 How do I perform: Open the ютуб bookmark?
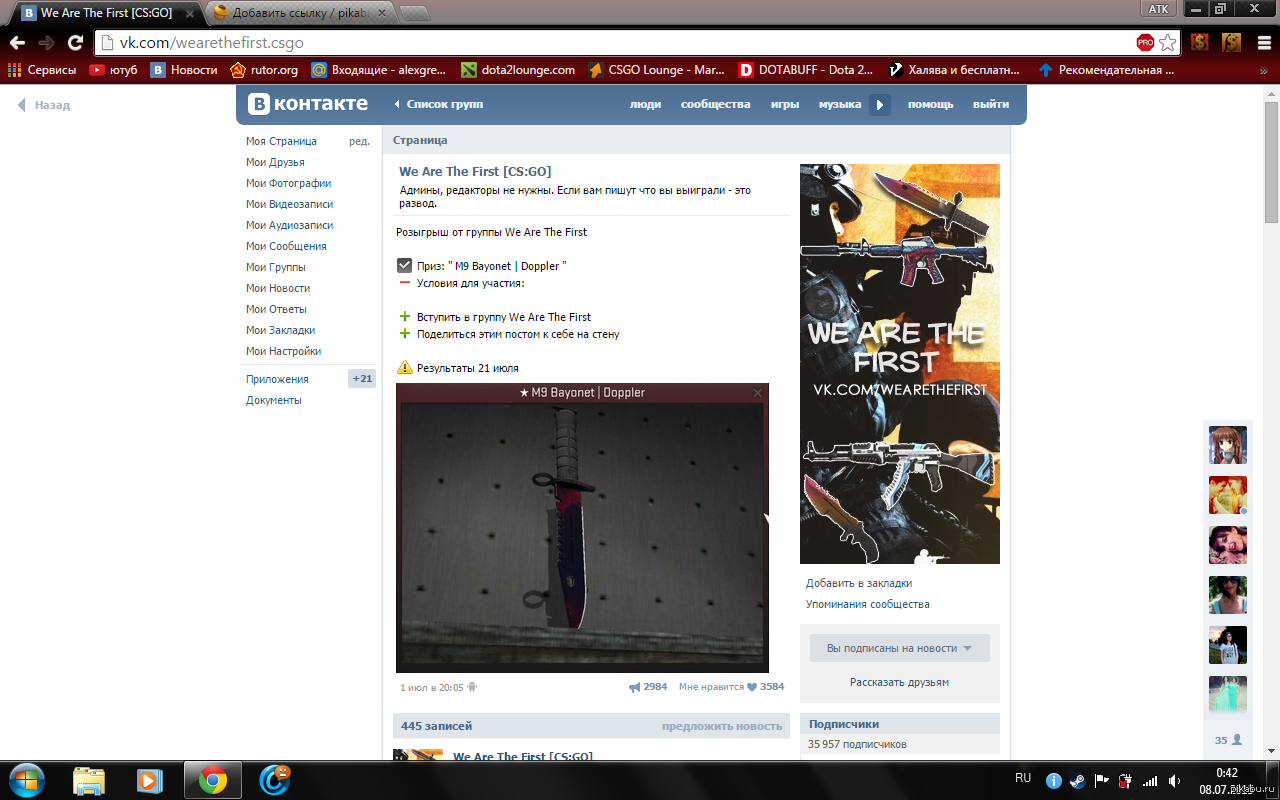tap(113, 70)
